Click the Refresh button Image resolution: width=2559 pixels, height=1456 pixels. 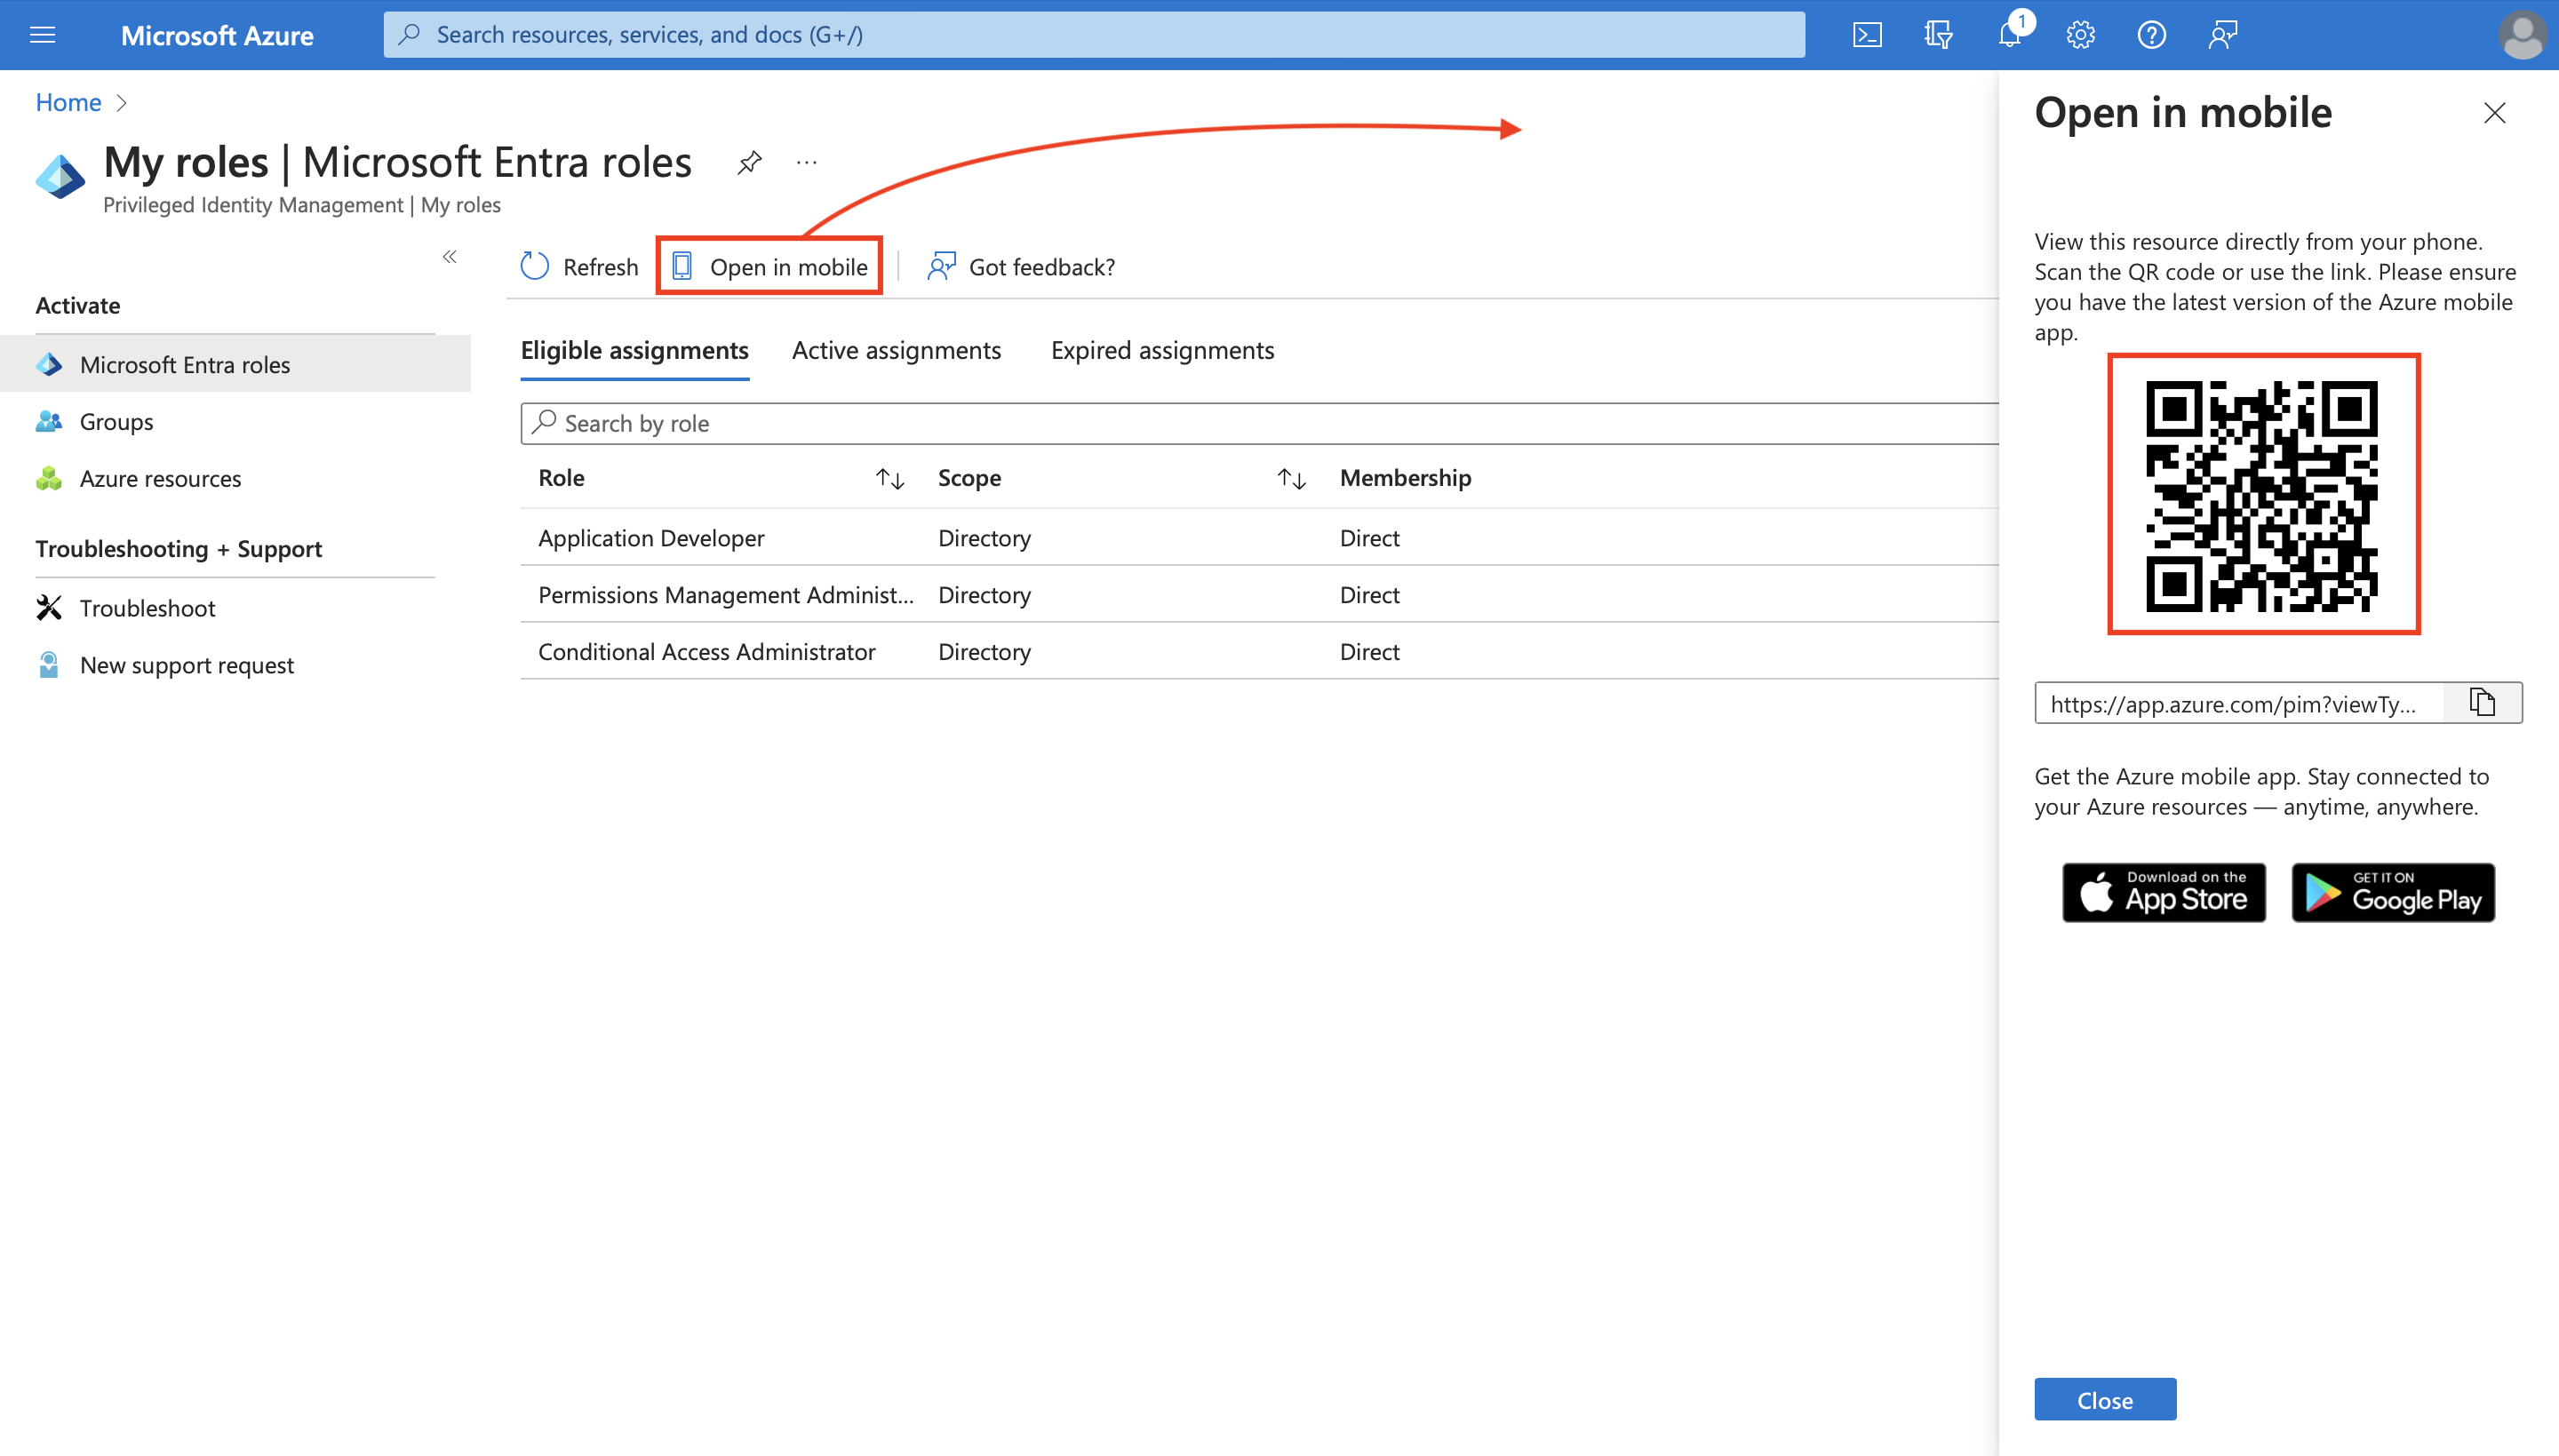pyautogui.click(x=580, y=266)
